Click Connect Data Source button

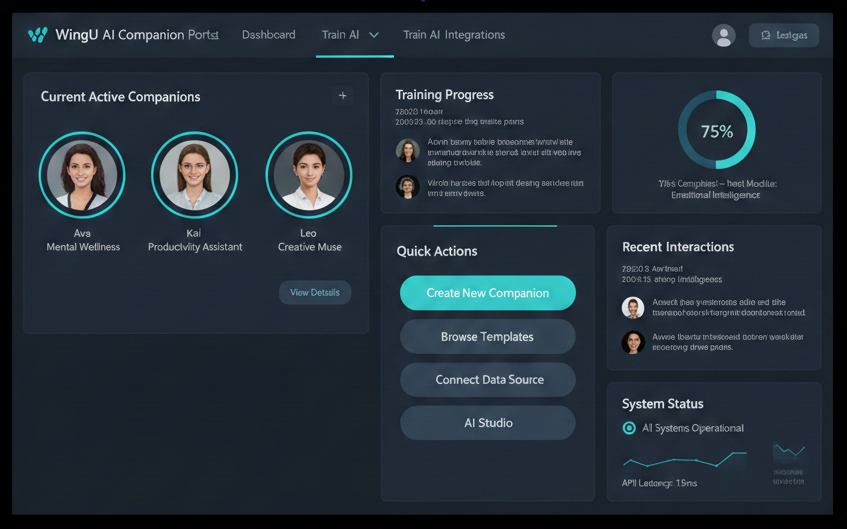tap(487, 380)
